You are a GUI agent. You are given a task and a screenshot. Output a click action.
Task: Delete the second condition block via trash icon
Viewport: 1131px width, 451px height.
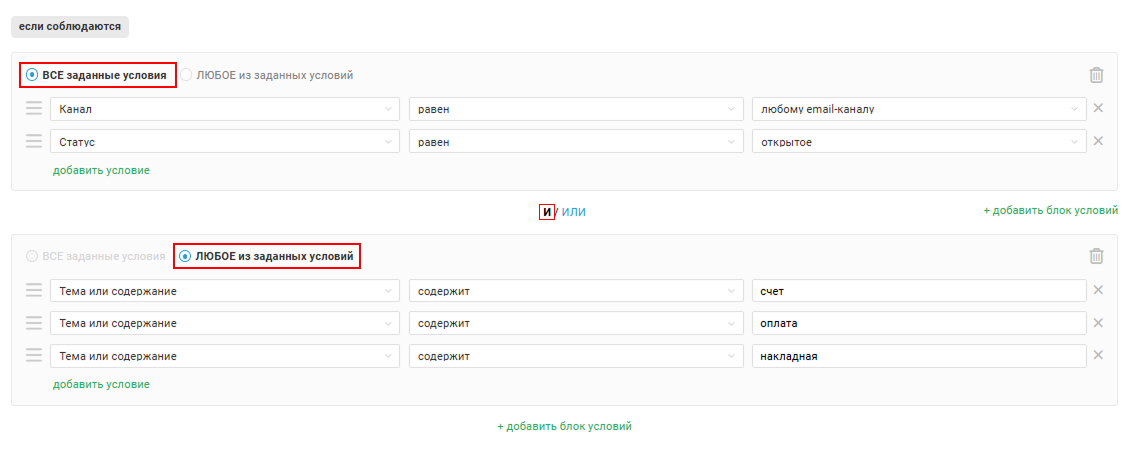pos(1096,256)
